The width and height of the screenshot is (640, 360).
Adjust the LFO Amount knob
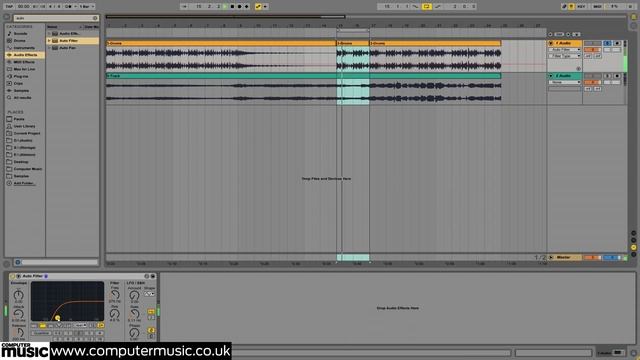(134, 296)
